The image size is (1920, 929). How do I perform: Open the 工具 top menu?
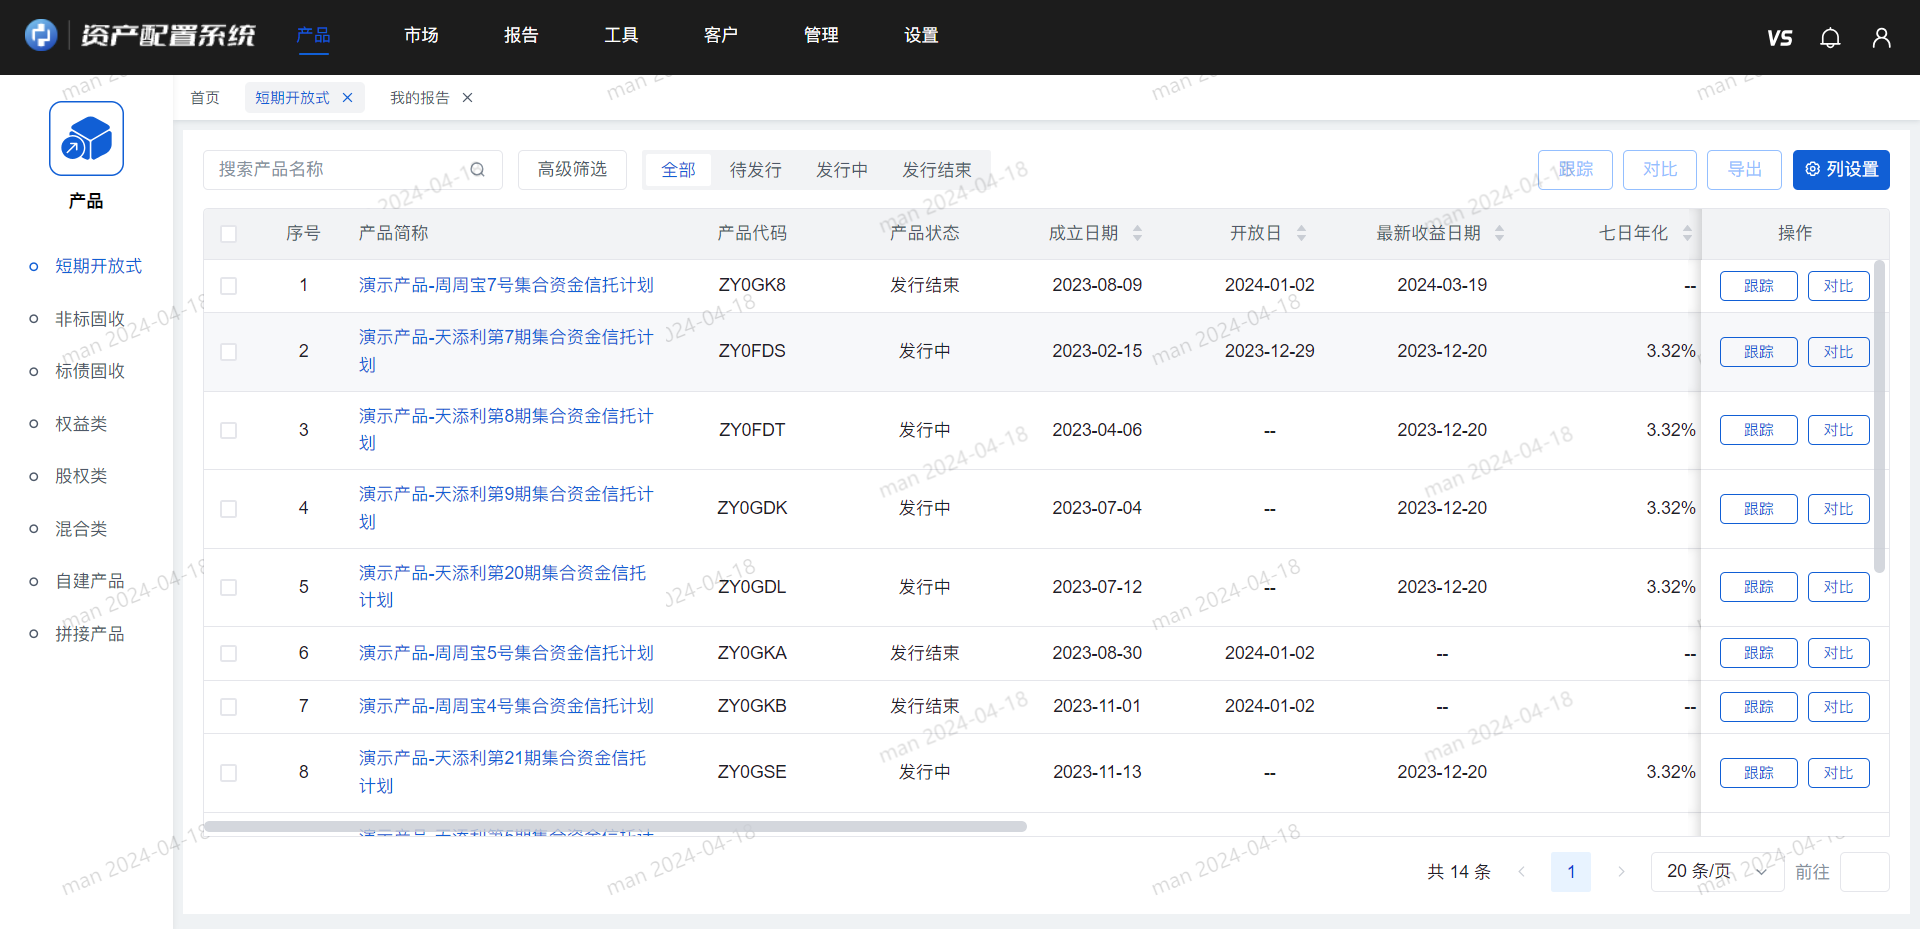[621, 36]
